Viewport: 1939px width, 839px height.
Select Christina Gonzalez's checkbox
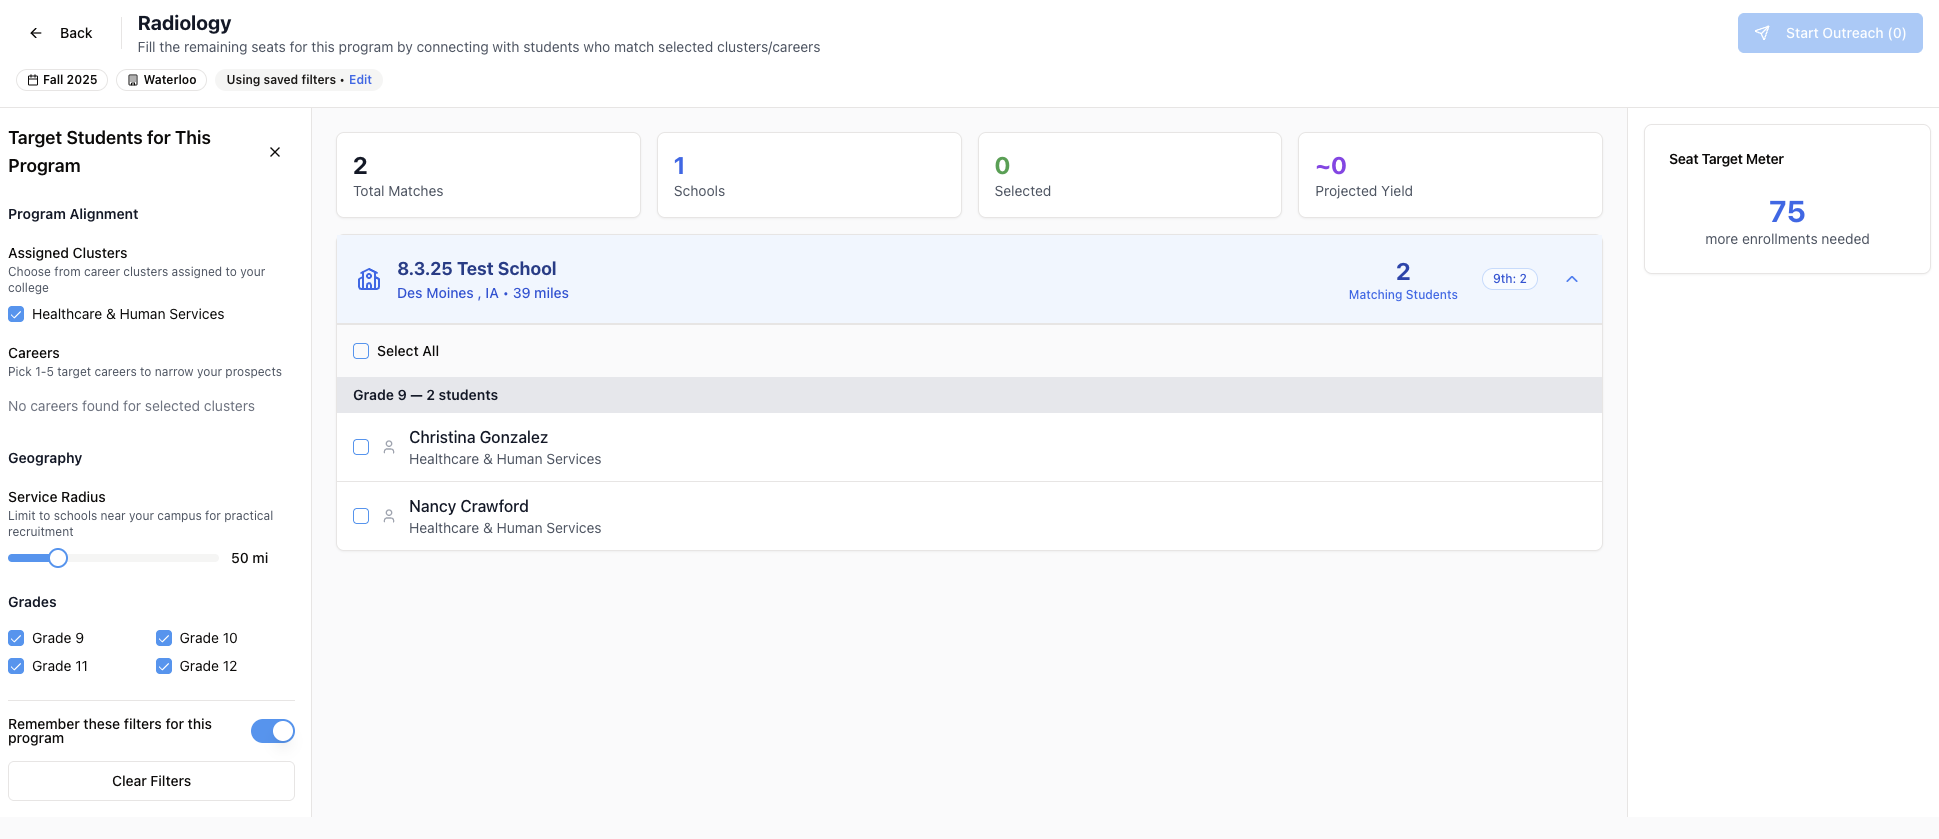point(361,447)
